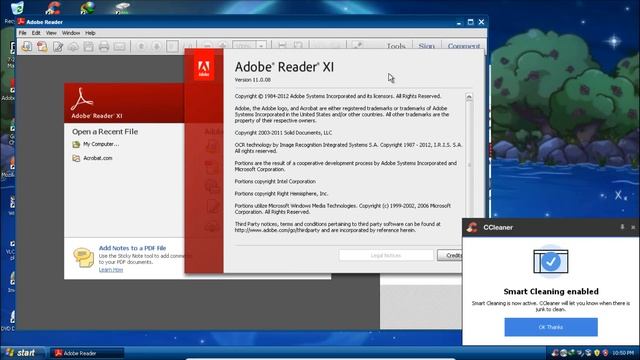This screenshot has width=640, height=360.
Task: Open the Sign pane
Action: [427, 46]
